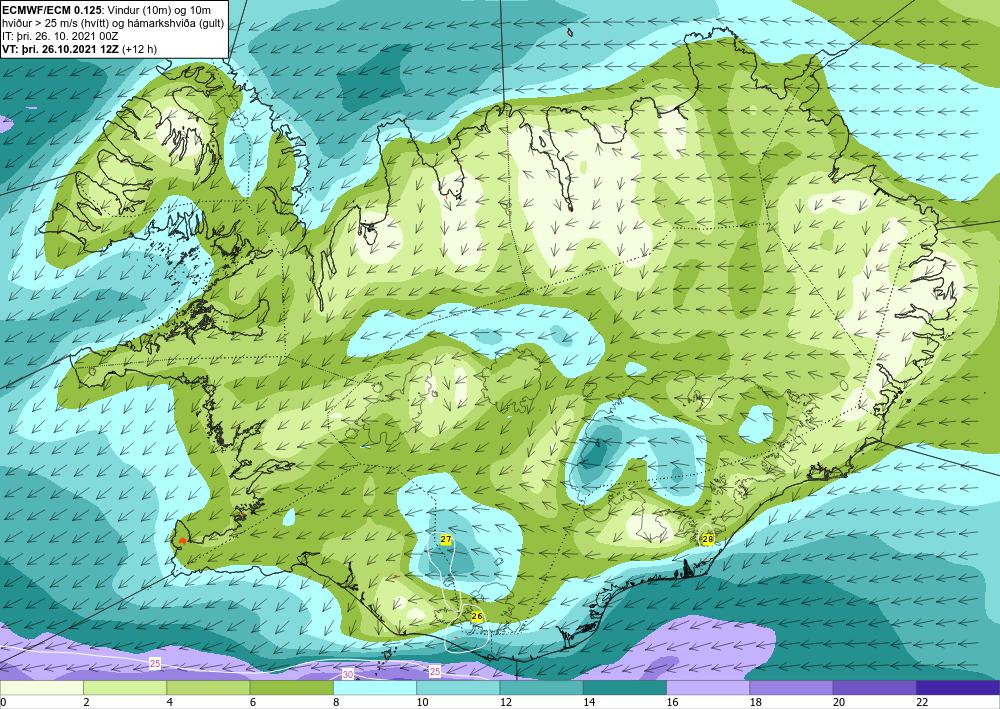
Task: Pick the 10–12 m/s aqua legend swatch
Action: [459, 688]
